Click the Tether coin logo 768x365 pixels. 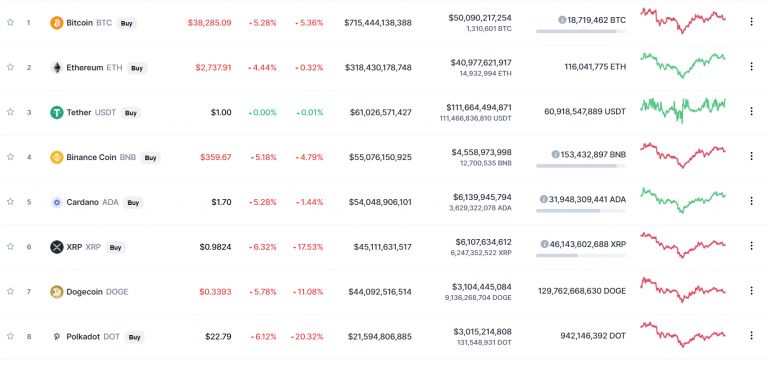[57, 113]
